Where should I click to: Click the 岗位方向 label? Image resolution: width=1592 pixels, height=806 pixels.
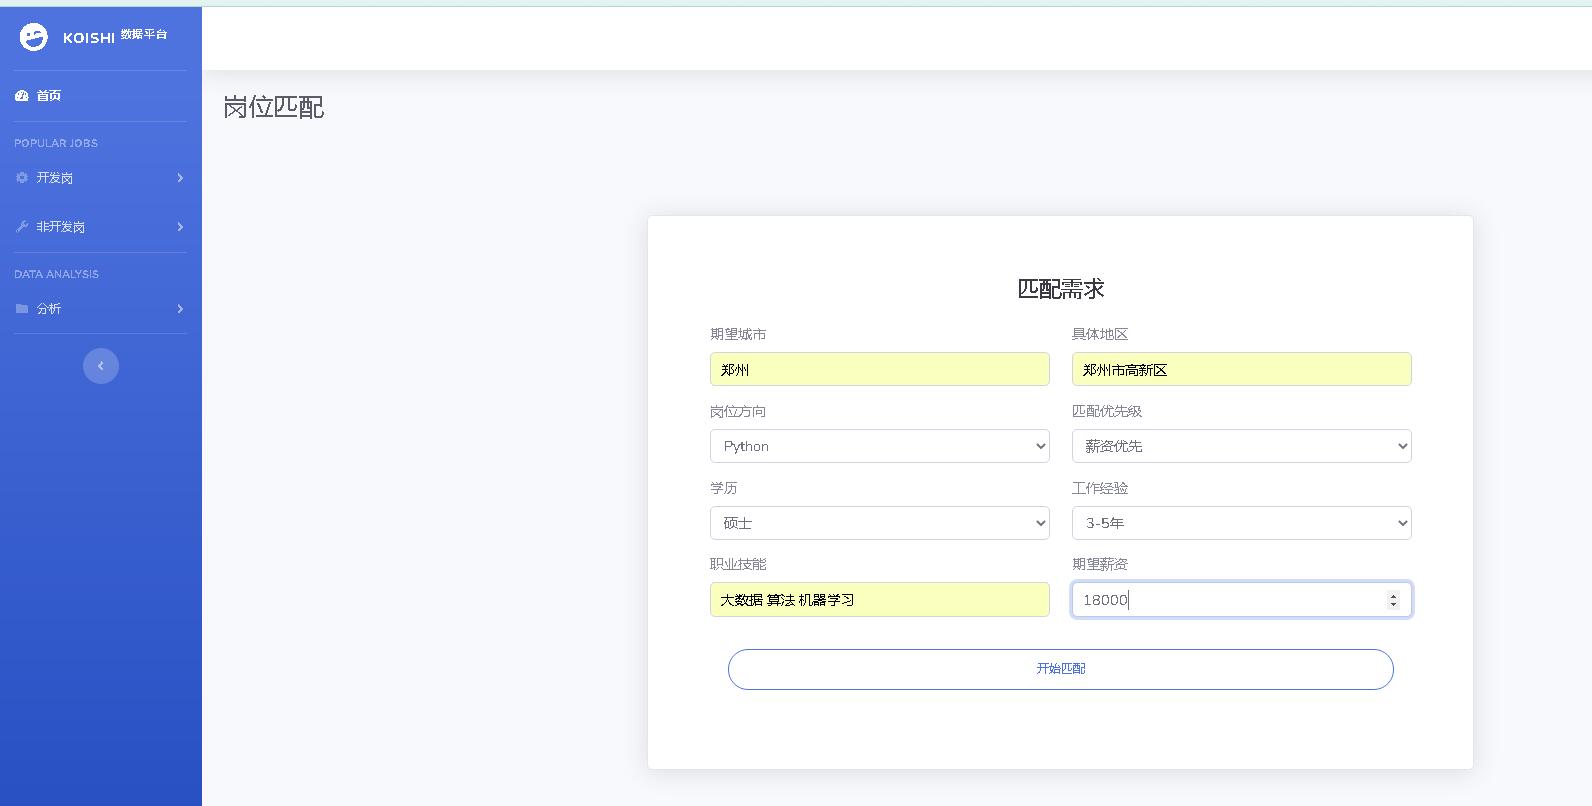pos(738,411)
